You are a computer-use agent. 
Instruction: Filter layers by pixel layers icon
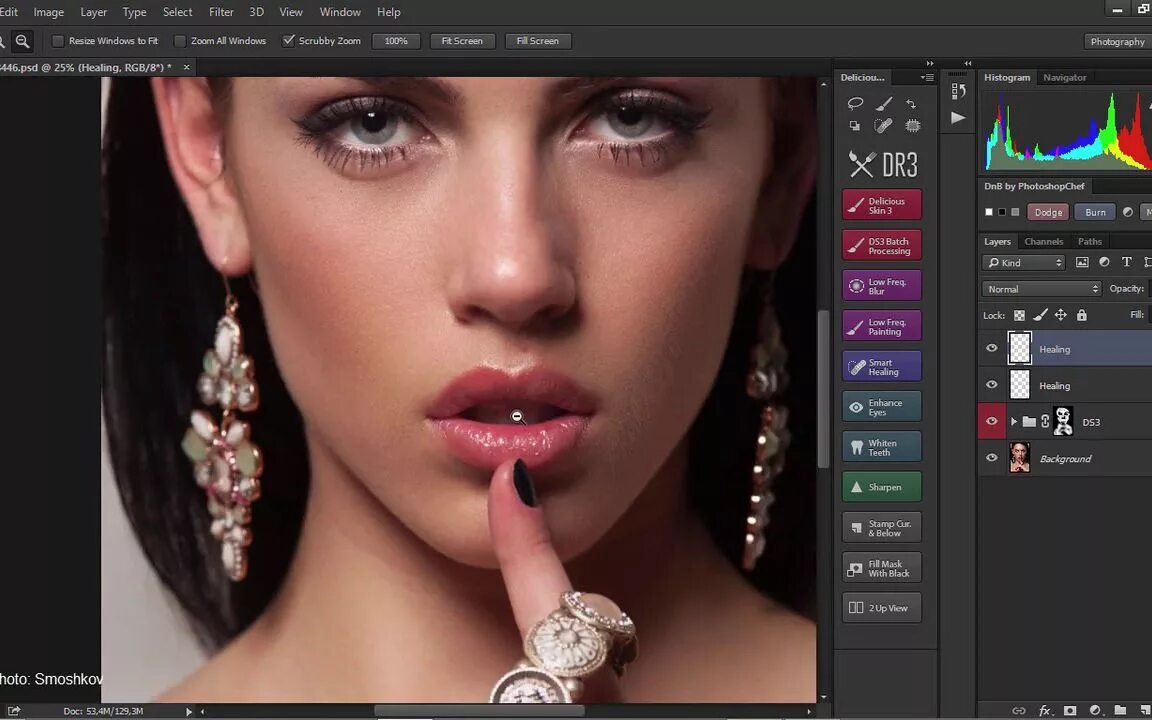tap(1081, 262)
